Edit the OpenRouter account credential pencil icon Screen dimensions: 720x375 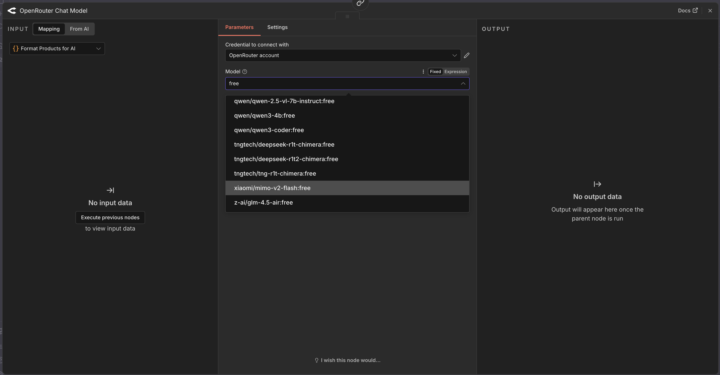point(467,56)
